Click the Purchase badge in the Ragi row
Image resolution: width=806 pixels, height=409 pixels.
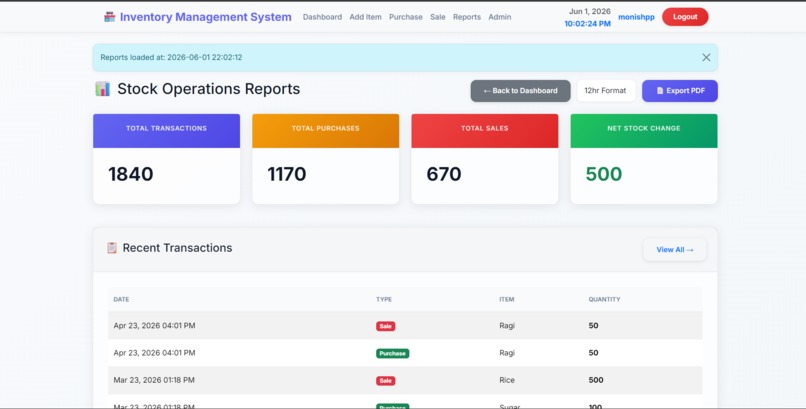click(x=393, y=354)
